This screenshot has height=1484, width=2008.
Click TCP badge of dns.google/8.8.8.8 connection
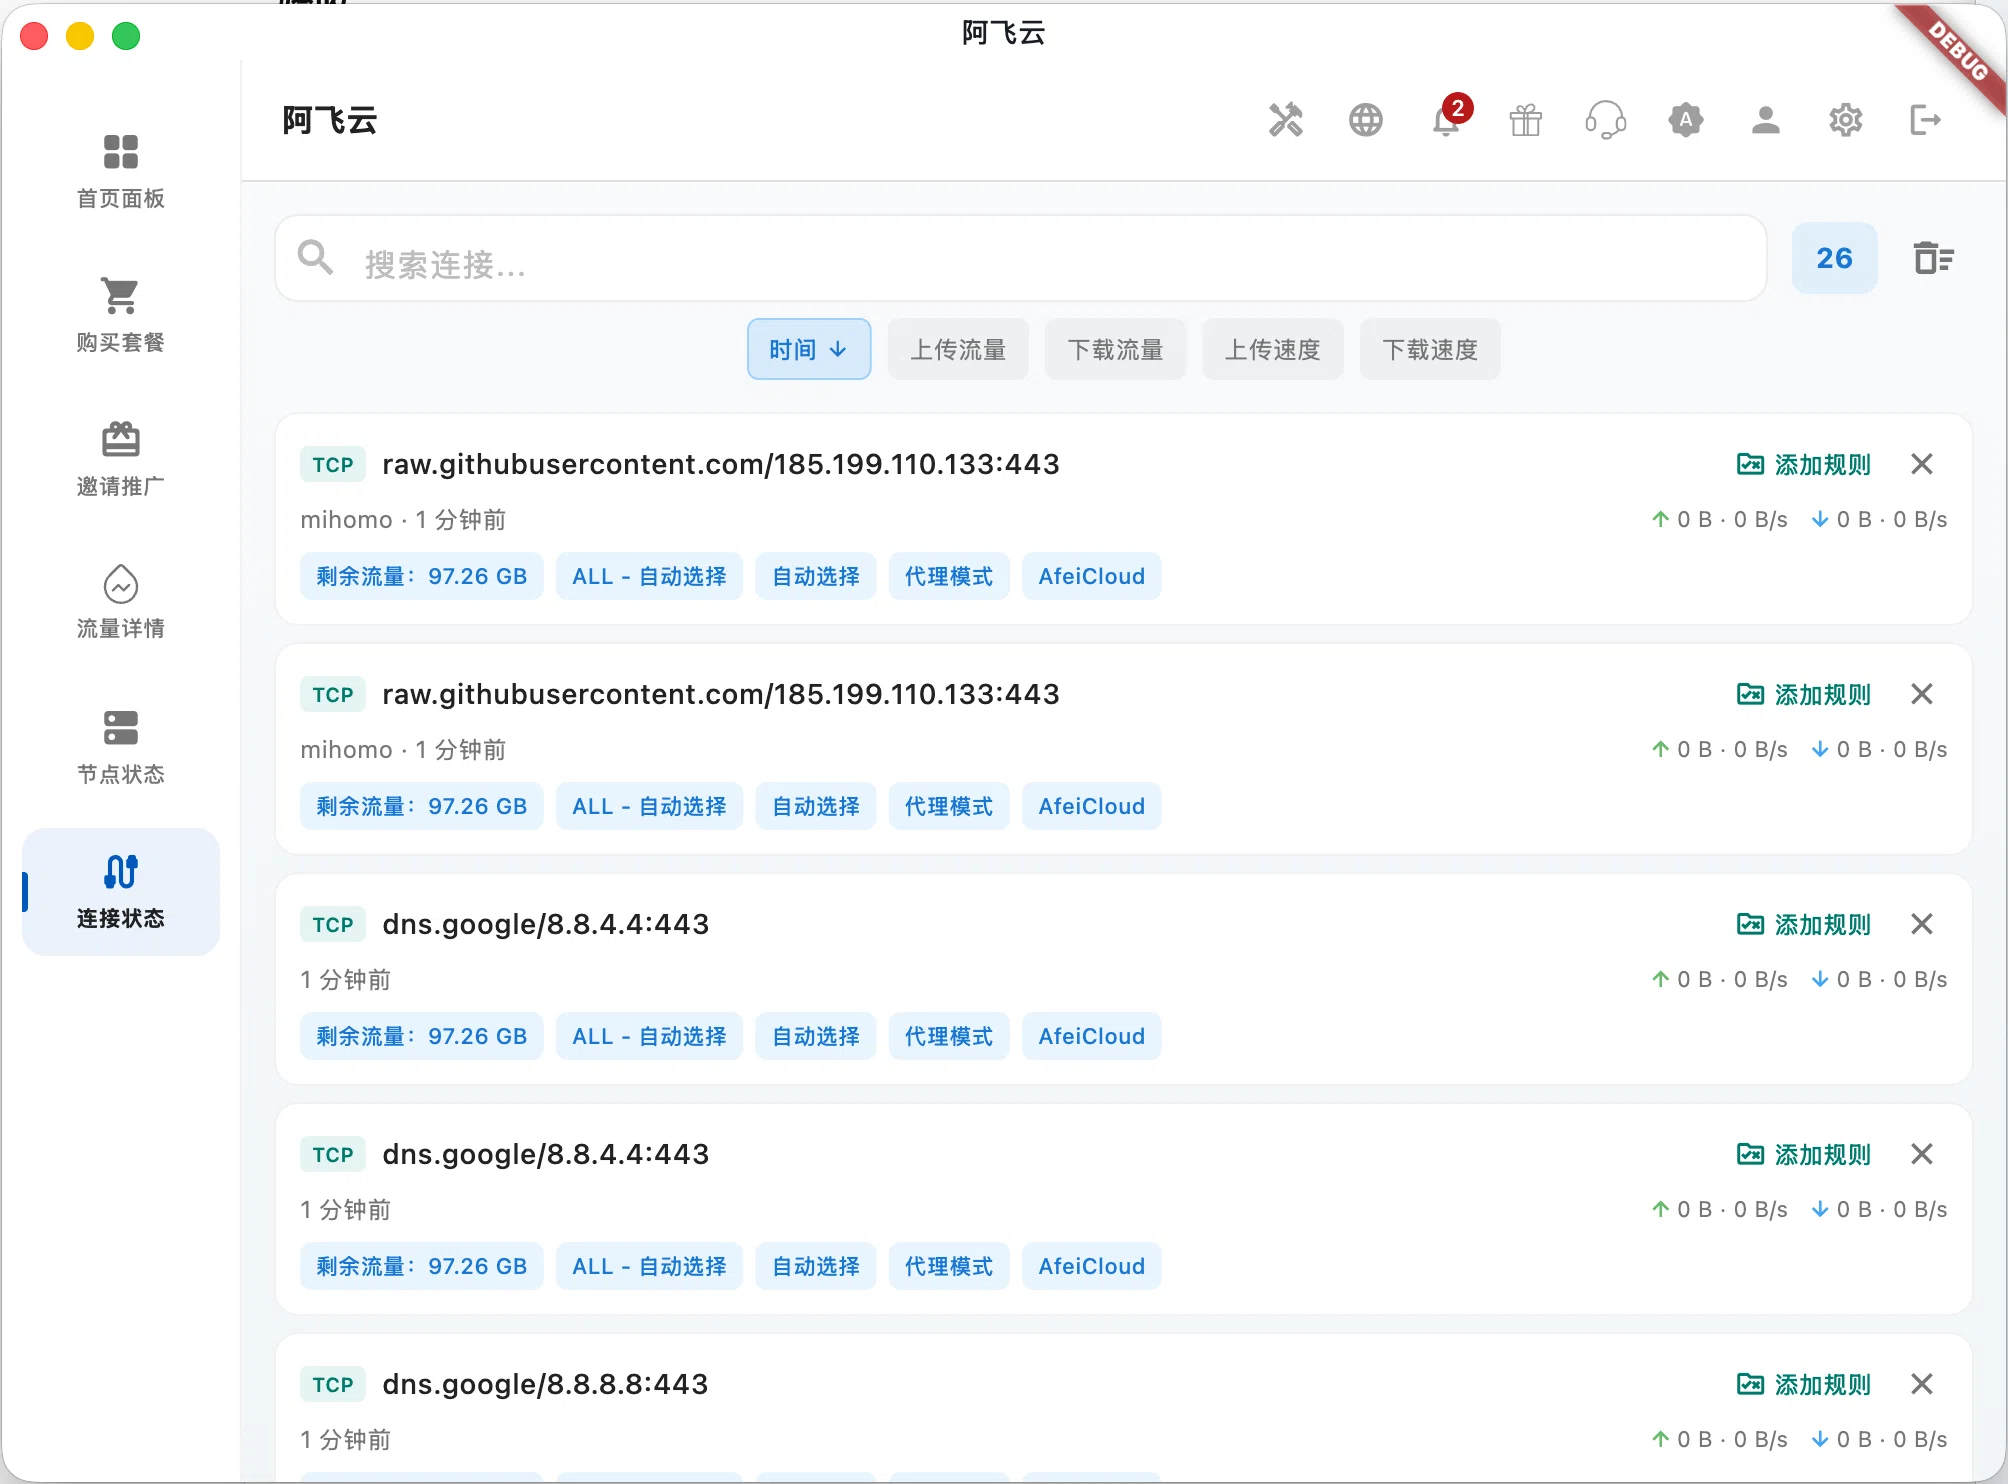point(333,1385)
